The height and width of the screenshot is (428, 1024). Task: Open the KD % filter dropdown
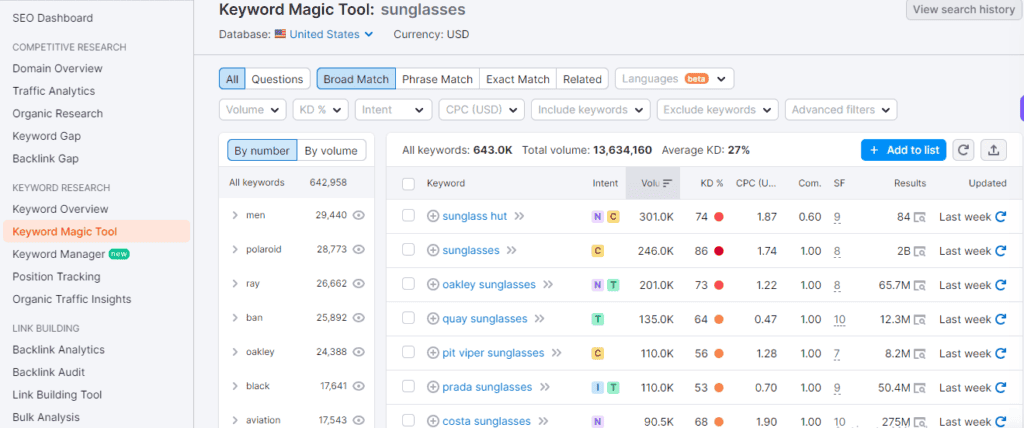(x=321, y=110)
